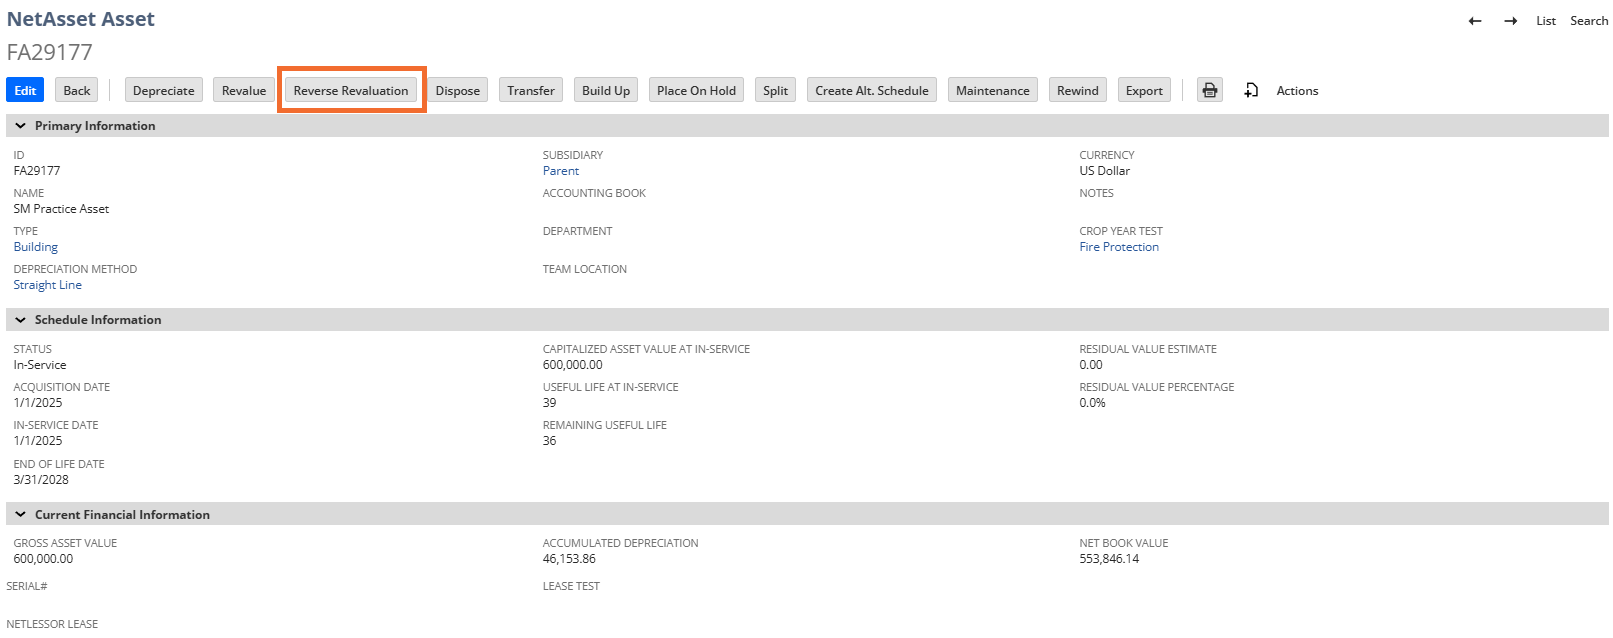Open the Building asset type link

point(36,247)
